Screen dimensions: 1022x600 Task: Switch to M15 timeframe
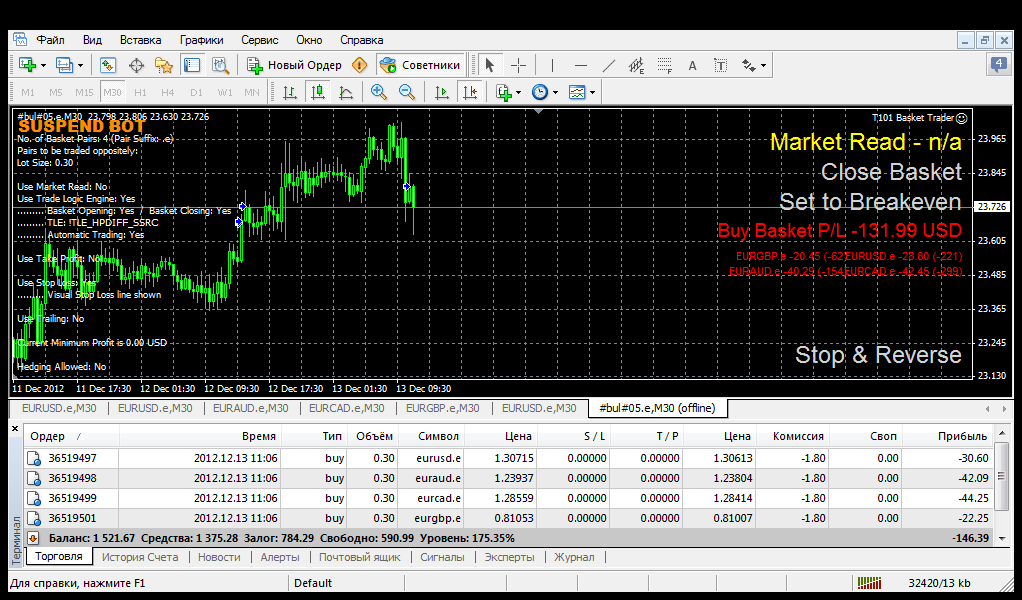84,93
